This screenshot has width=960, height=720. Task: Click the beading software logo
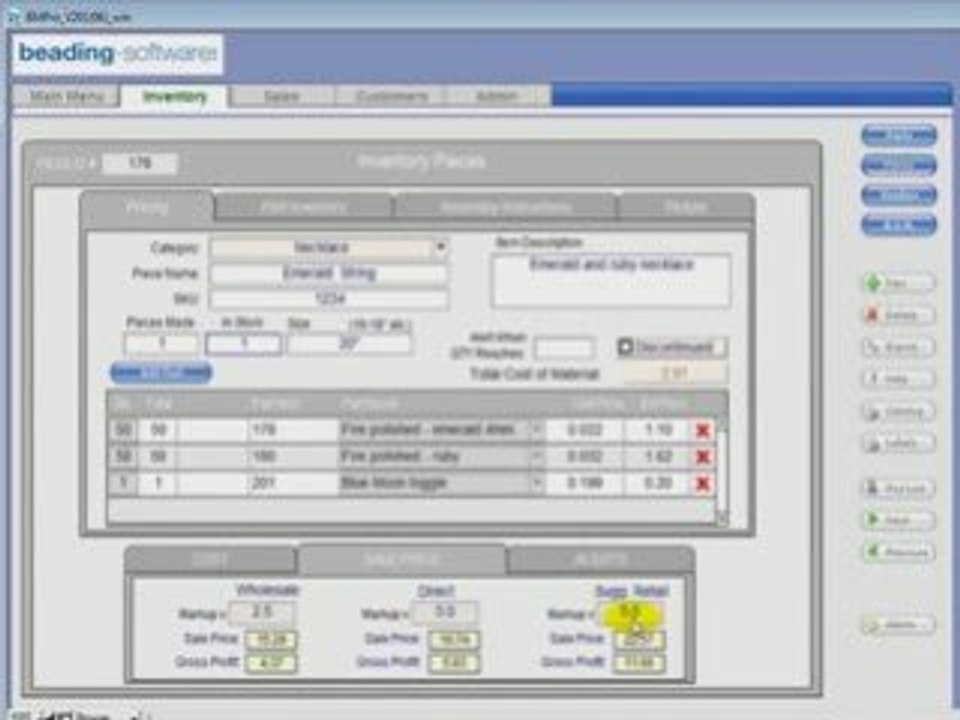click(x=118, y=54)
